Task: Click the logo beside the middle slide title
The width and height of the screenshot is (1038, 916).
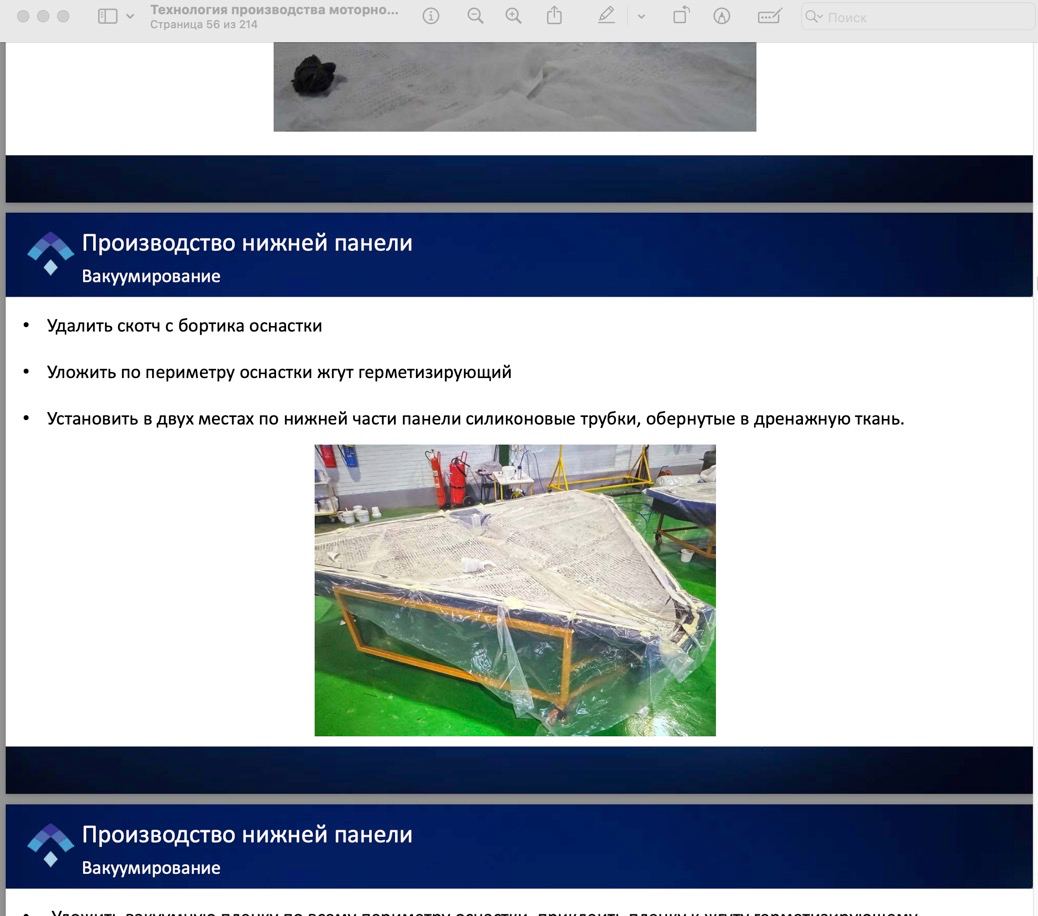Action: 50,253
